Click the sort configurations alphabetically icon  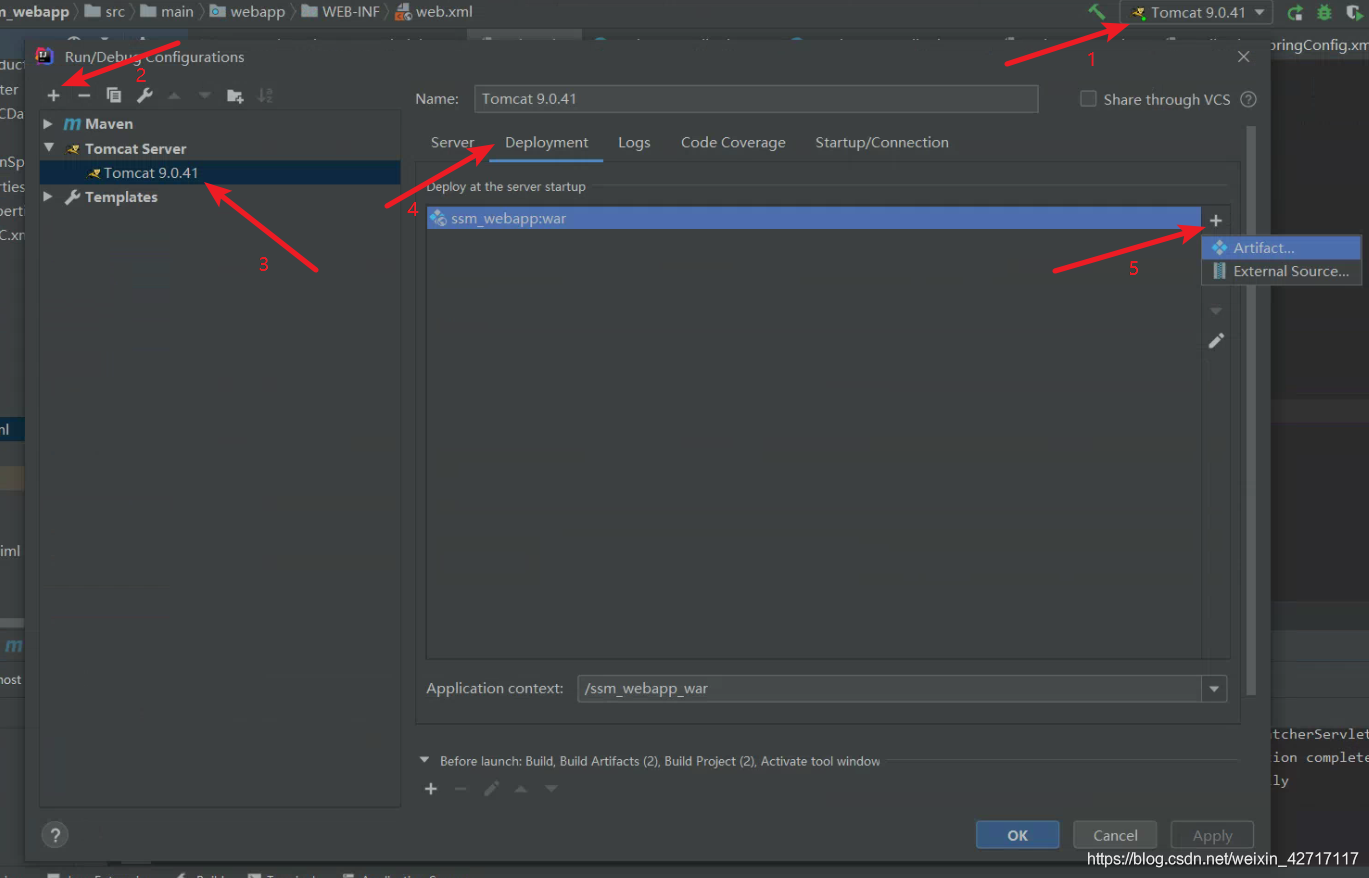pyautogui.click(x=265, y=96)
